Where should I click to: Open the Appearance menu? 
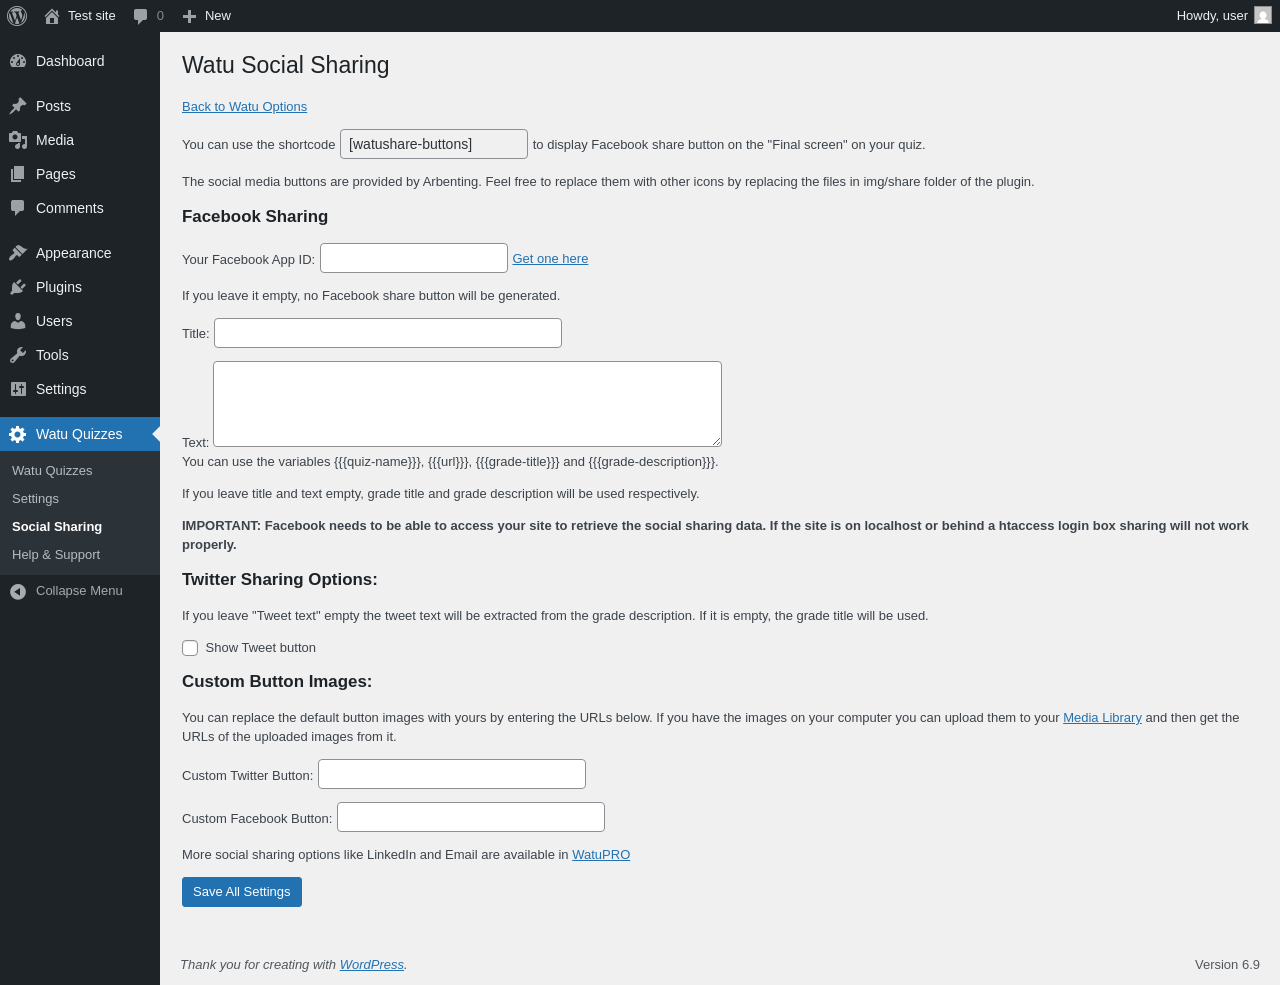(73, 253)
